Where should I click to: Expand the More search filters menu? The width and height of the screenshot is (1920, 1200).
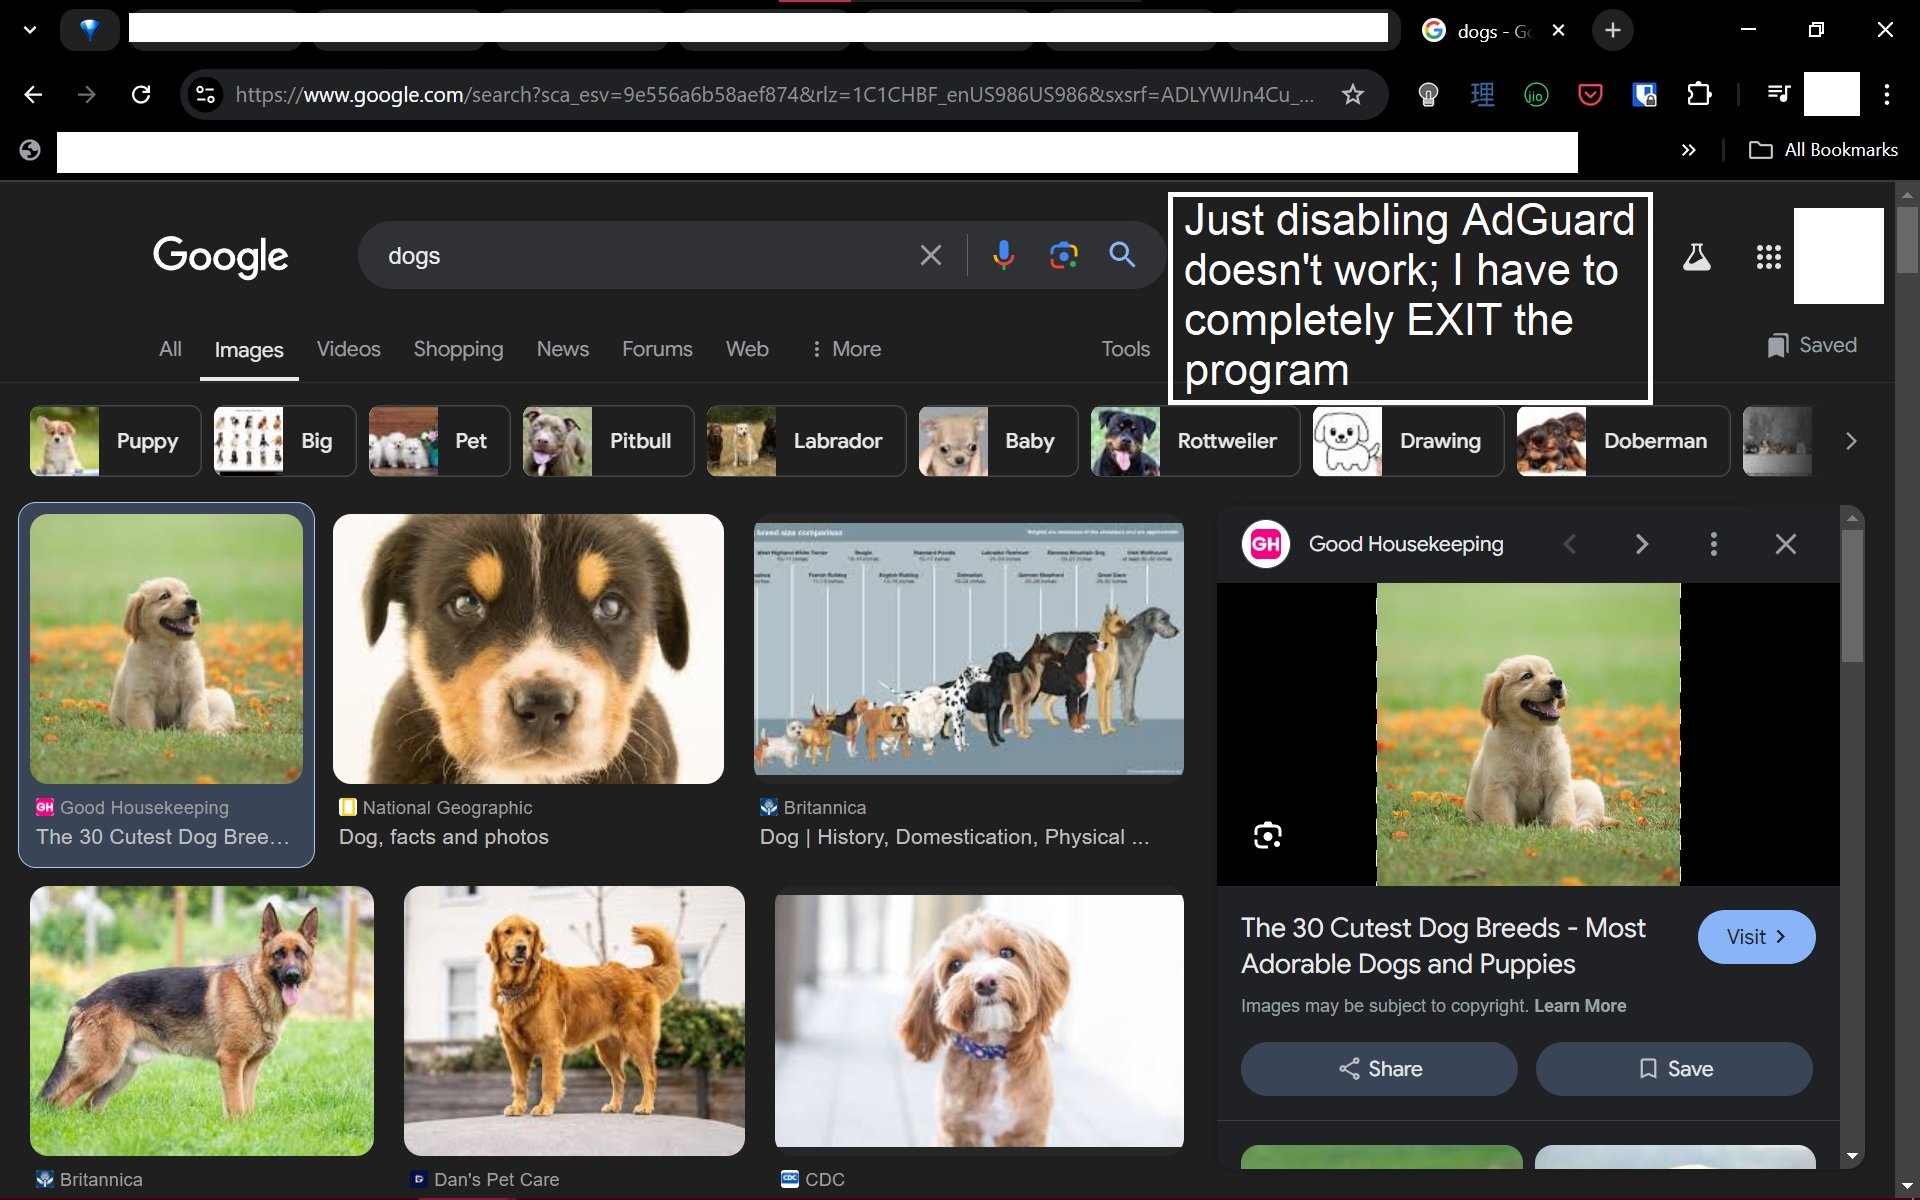[x=846, y=349]
